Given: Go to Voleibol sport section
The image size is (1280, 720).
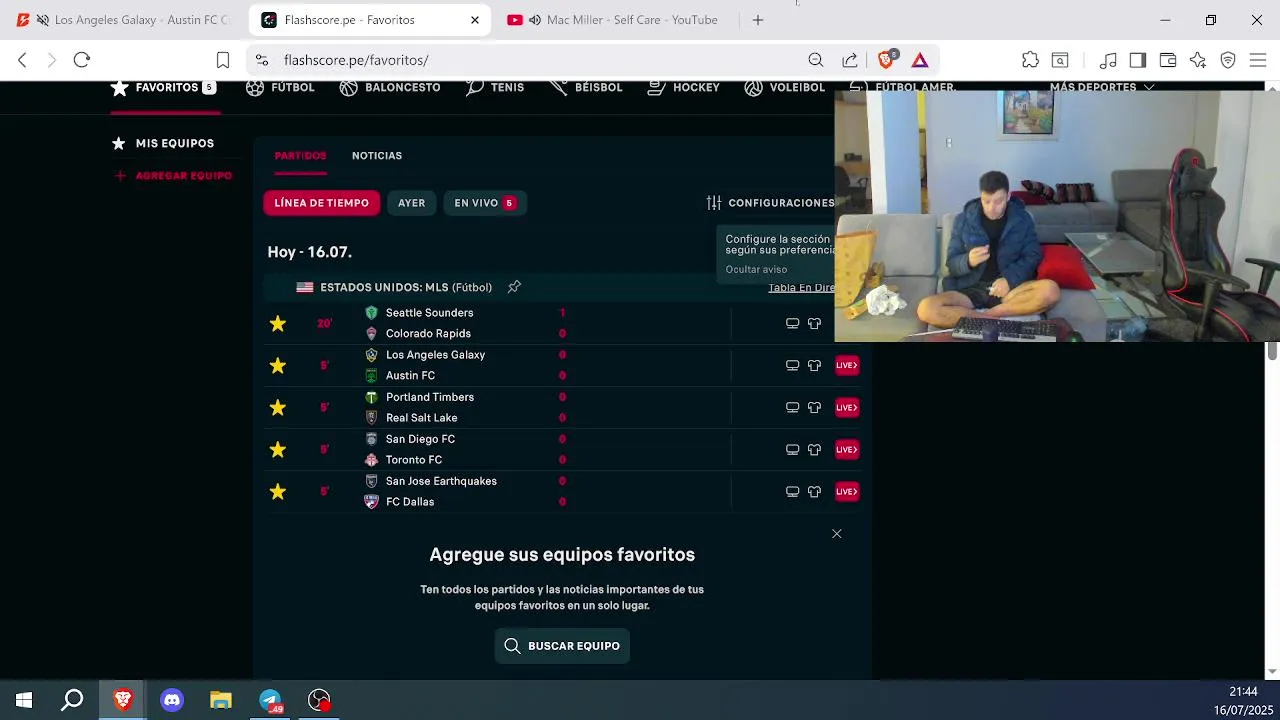Looking at the screenshot, I should pyautogui.click(x=785, y=88).
